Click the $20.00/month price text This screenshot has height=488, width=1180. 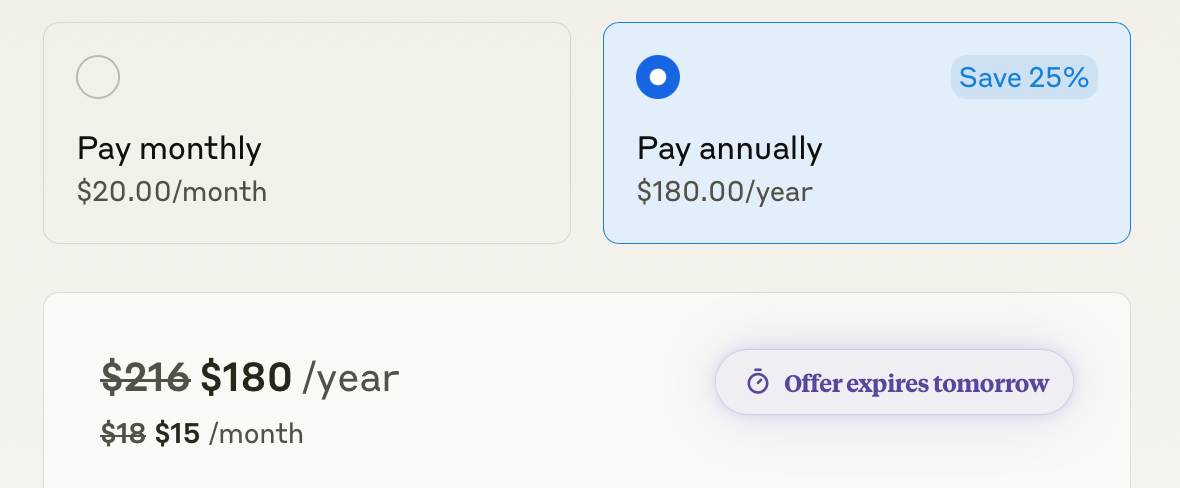(172, 191)
